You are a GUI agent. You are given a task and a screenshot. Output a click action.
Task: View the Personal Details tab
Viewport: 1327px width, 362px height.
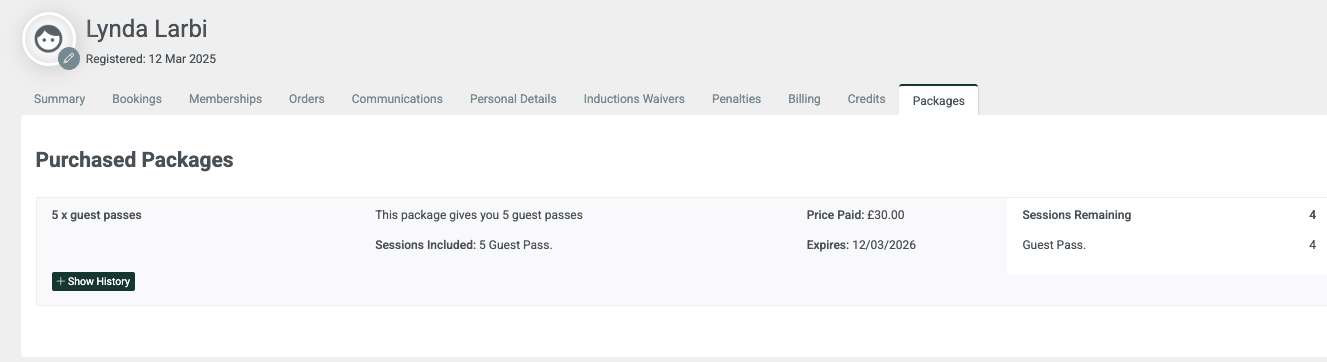coord(513,99)
